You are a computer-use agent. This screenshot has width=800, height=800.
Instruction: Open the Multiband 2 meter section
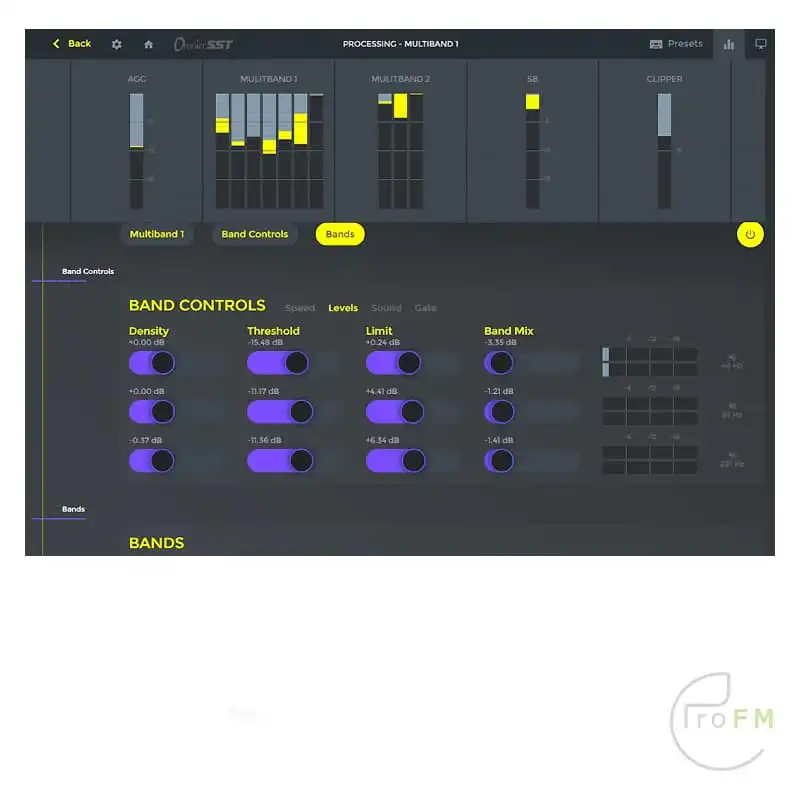(x=400, y=140)
